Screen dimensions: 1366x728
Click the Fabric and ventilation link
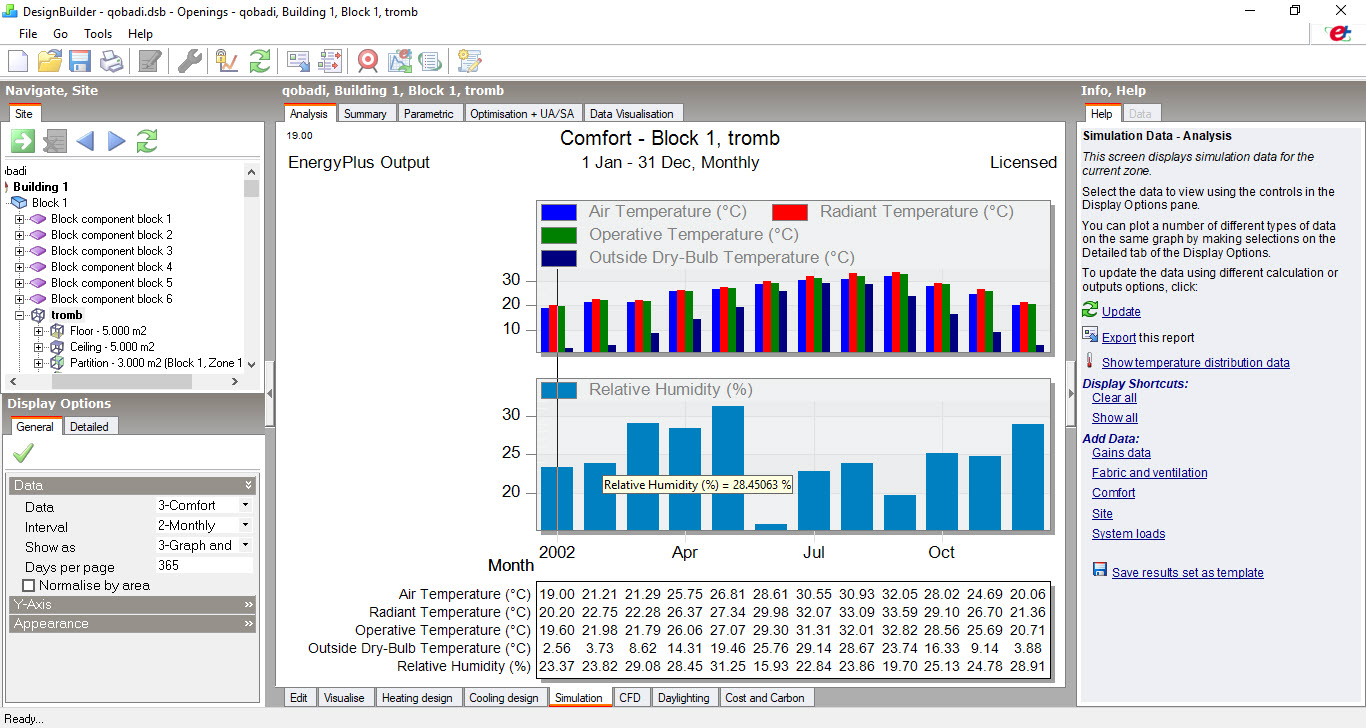coord(1149,473)
